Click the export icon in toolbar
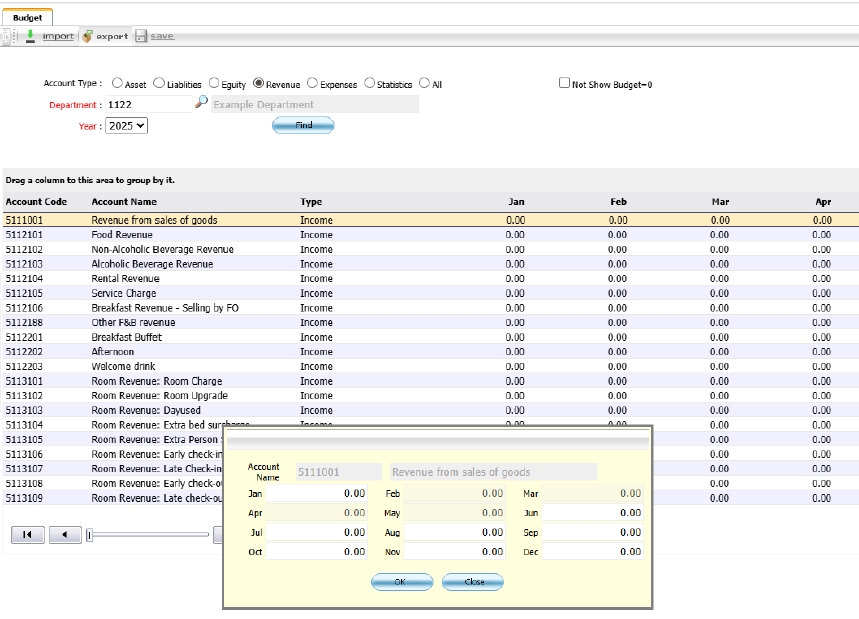Screen dimensions: 859x619 (x=88, y=36)
